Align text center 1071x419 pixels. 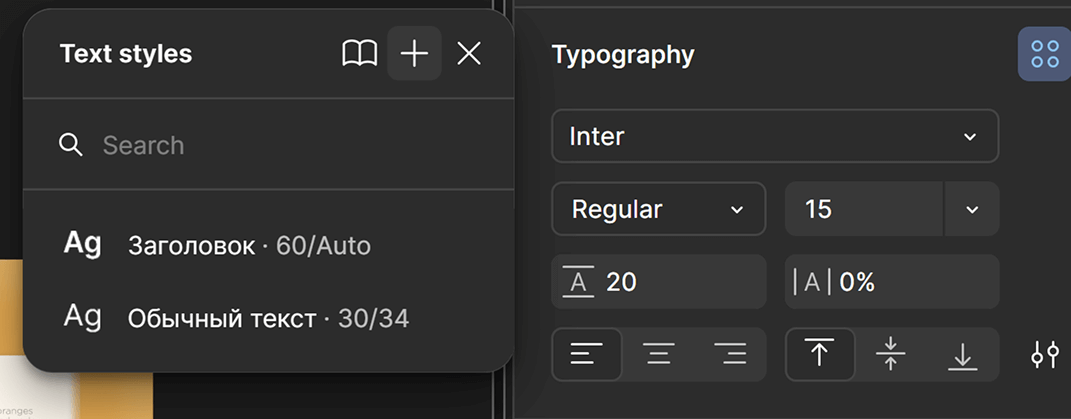point(658,354)
